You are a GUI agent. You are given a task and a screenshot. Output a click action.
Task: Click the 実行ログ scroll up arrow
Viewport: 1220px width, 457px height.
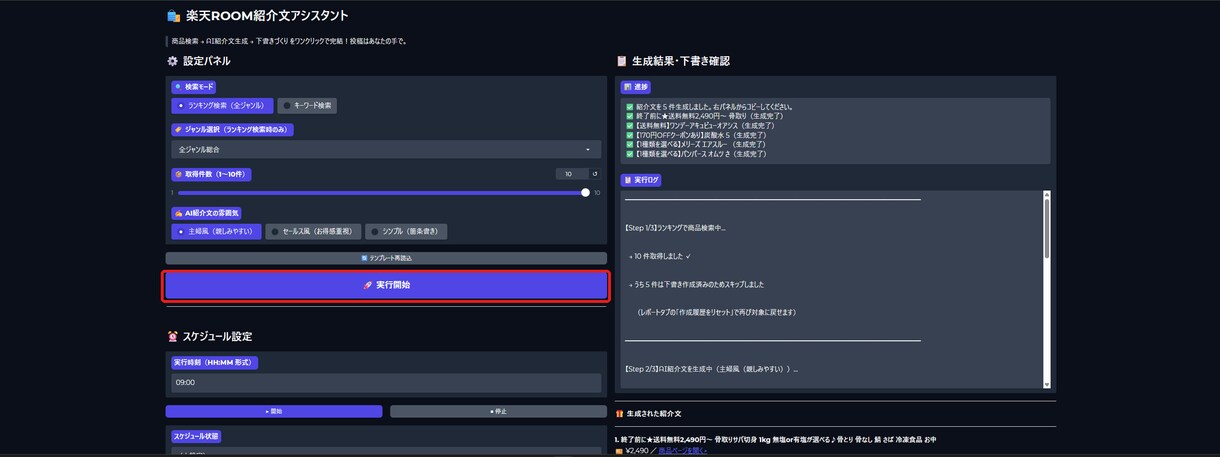pos(1047,194)
